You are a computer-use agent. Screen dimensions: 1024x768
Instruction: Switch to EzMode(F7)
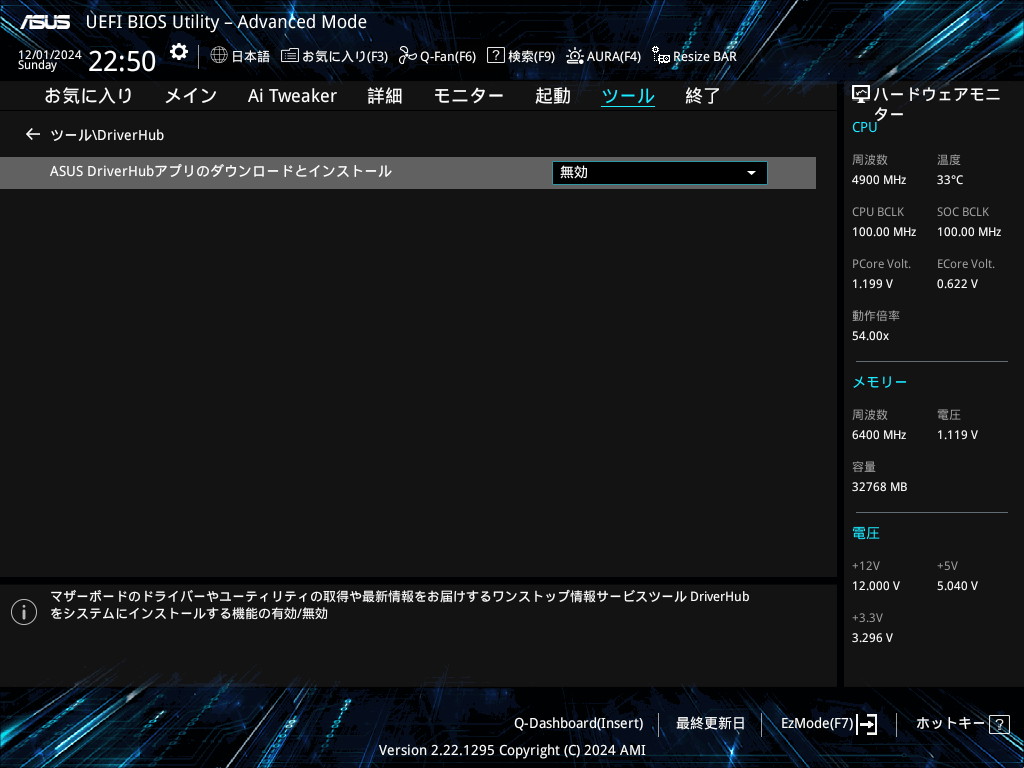pyautogui.click(x=817, y=724)
